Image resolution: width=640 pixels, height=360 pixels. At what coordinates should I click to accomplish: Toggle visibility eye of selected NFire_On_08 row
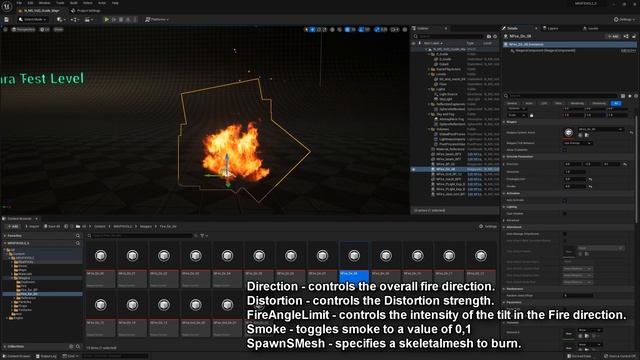413,169
